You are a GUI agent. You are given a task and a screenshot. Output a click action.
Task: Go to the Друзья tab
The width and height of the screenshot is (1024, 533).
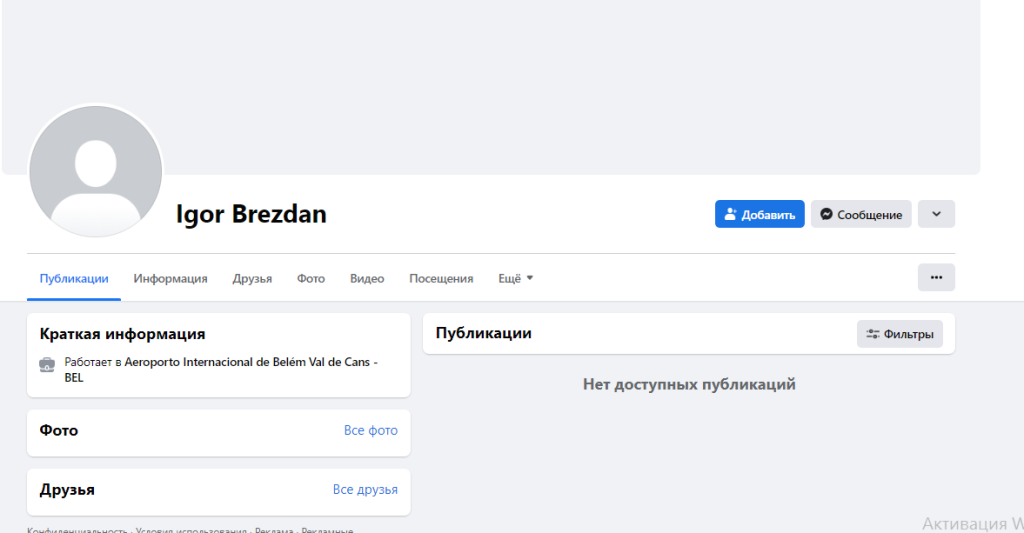point(252,279)
